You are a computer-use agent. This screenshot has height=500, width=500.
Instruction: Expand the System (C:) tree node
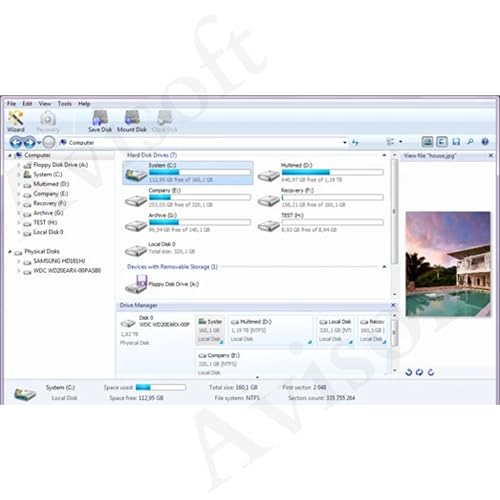pyautogui.click(x=19, y=174)
